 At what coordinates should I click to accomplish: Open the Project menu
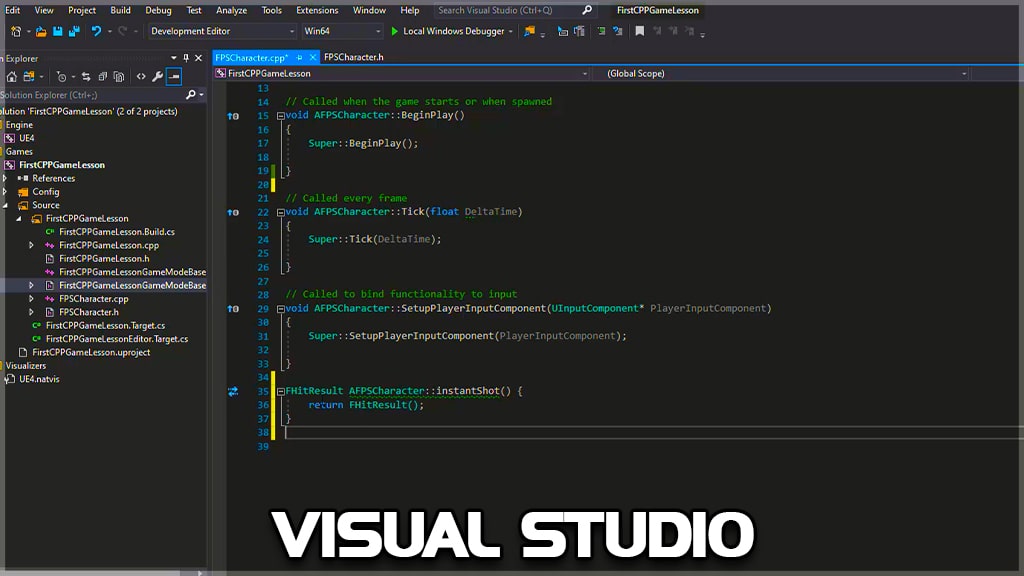82,10
